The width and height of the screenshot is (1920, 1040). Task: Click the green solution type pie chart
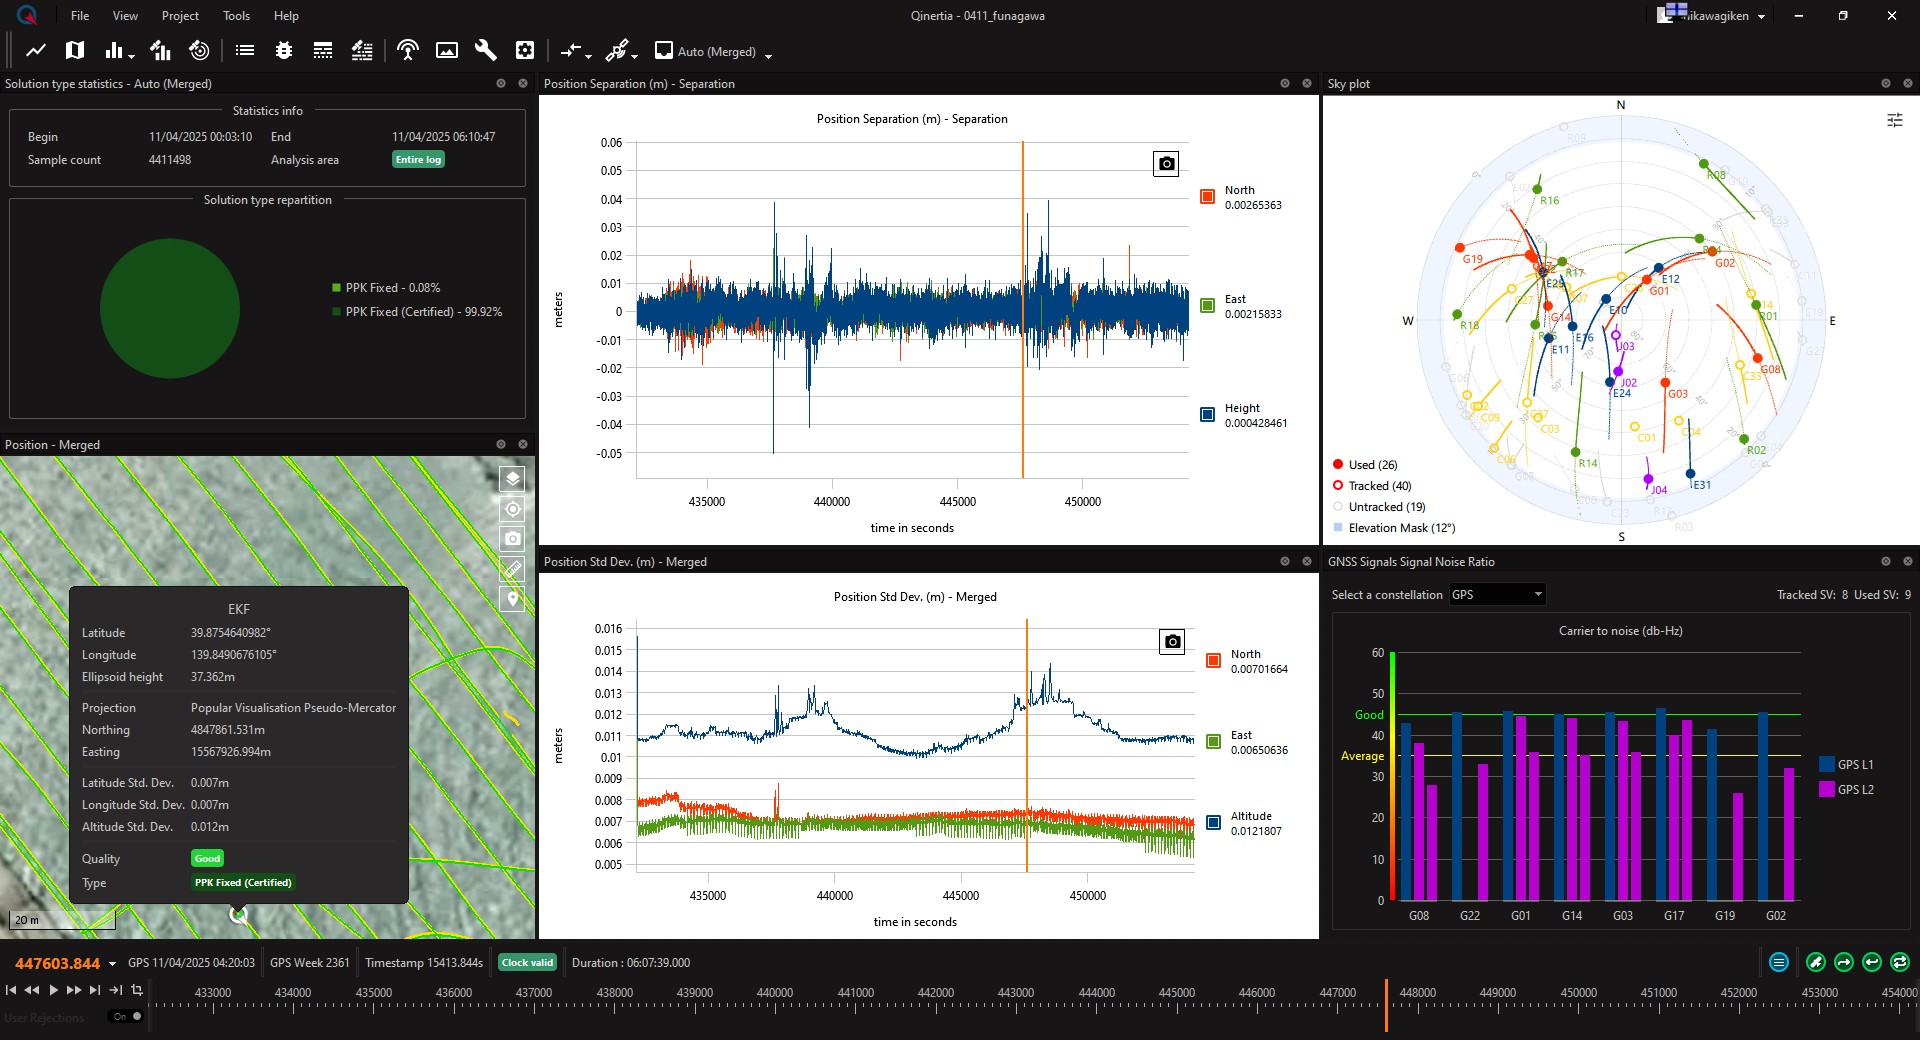tap(170, 308)
